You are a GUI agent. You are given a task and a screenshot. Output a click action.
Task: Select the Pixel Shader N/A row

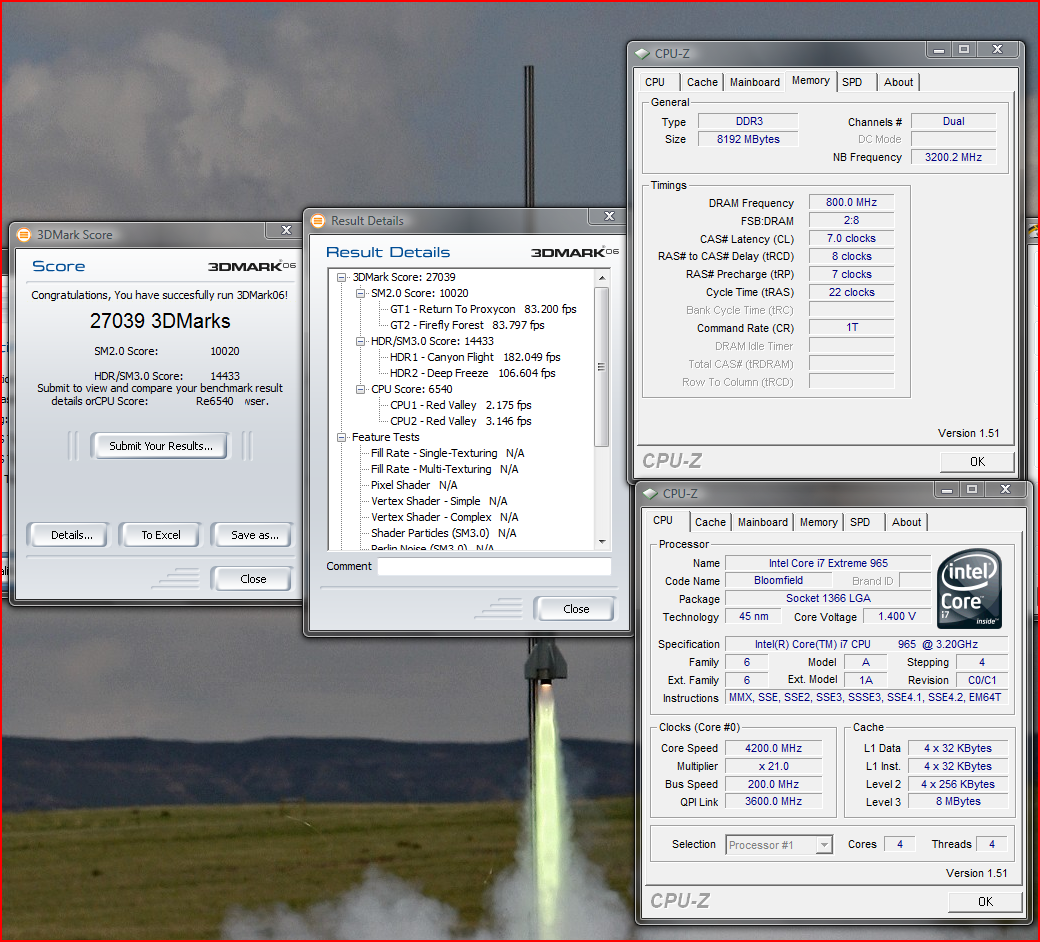(x=414, y=485)
